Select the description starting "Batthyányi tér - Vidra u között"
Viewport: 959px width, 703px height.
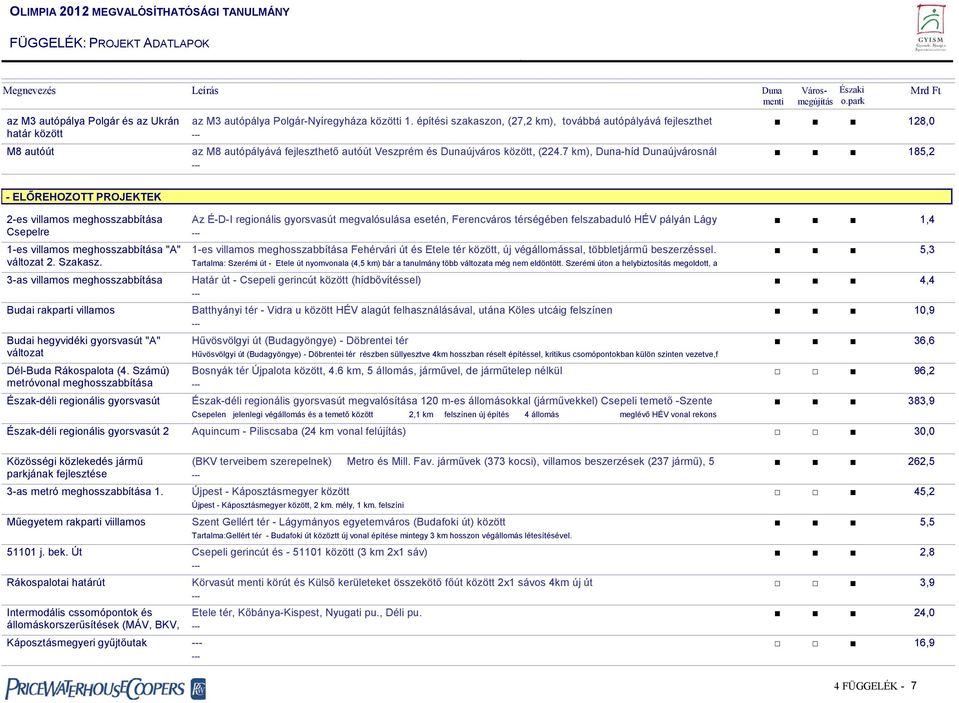(x=402, y=310)
